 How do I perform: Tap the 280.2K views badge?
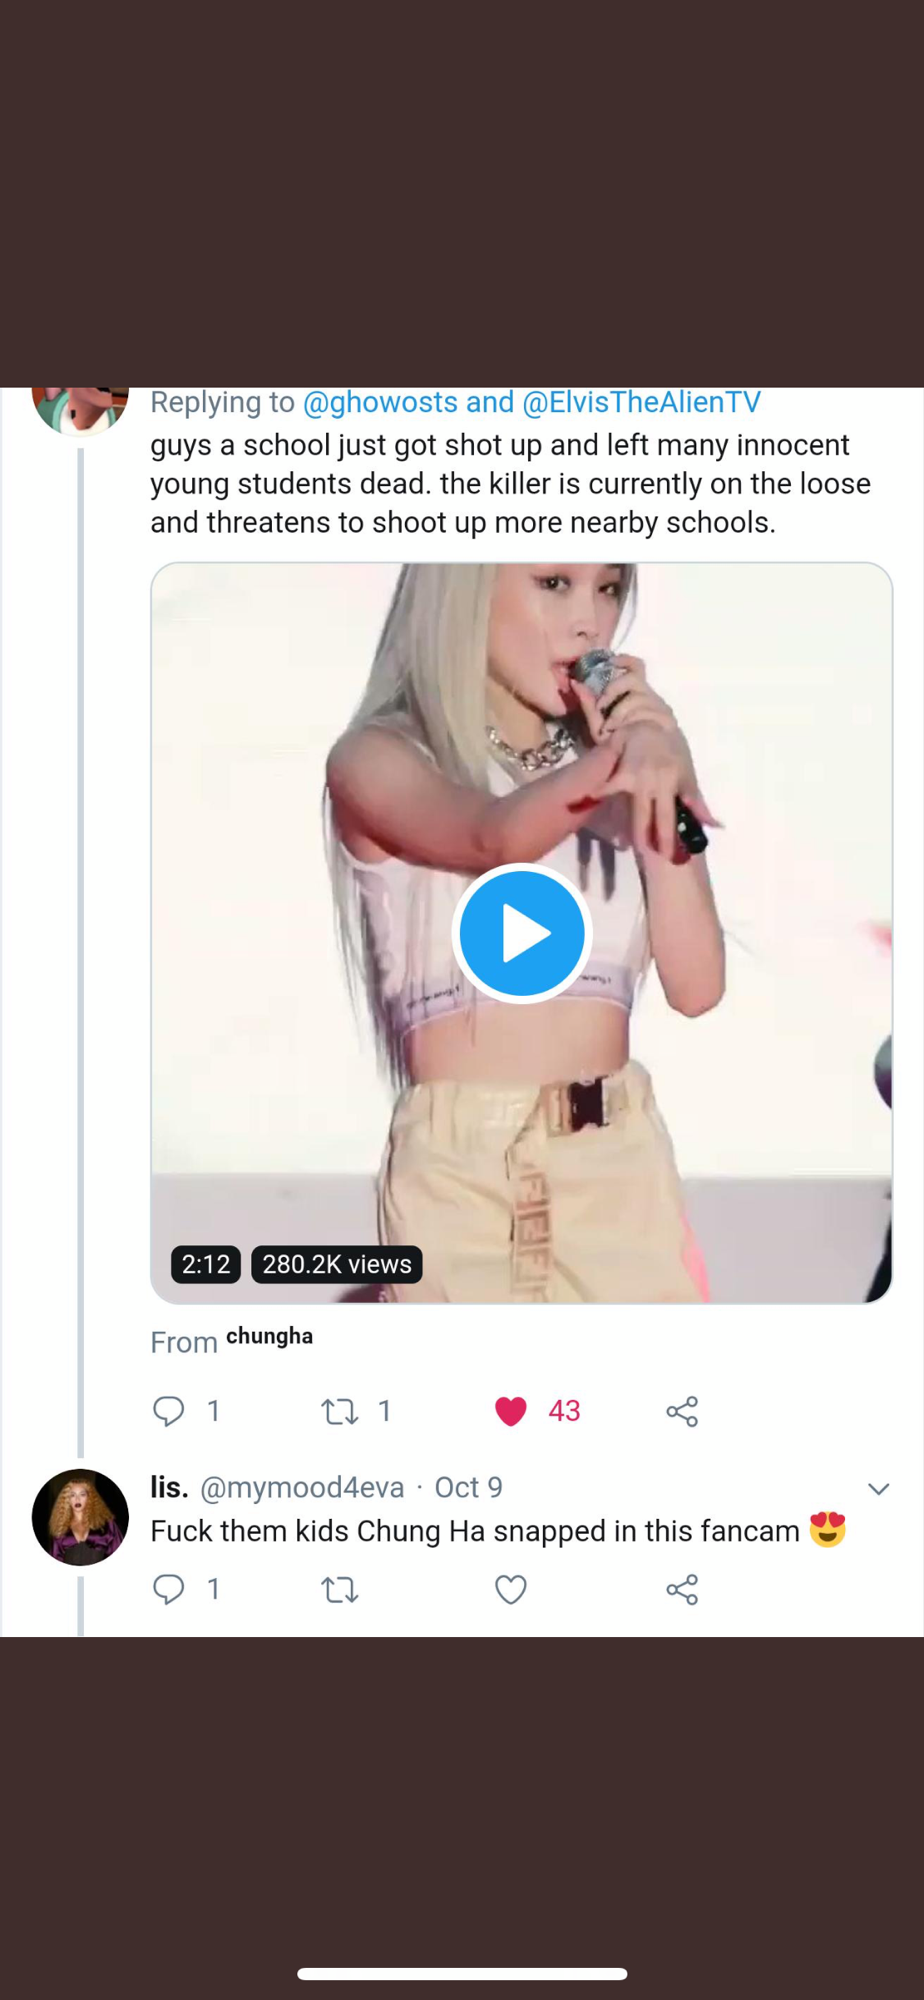(337, 1264)
